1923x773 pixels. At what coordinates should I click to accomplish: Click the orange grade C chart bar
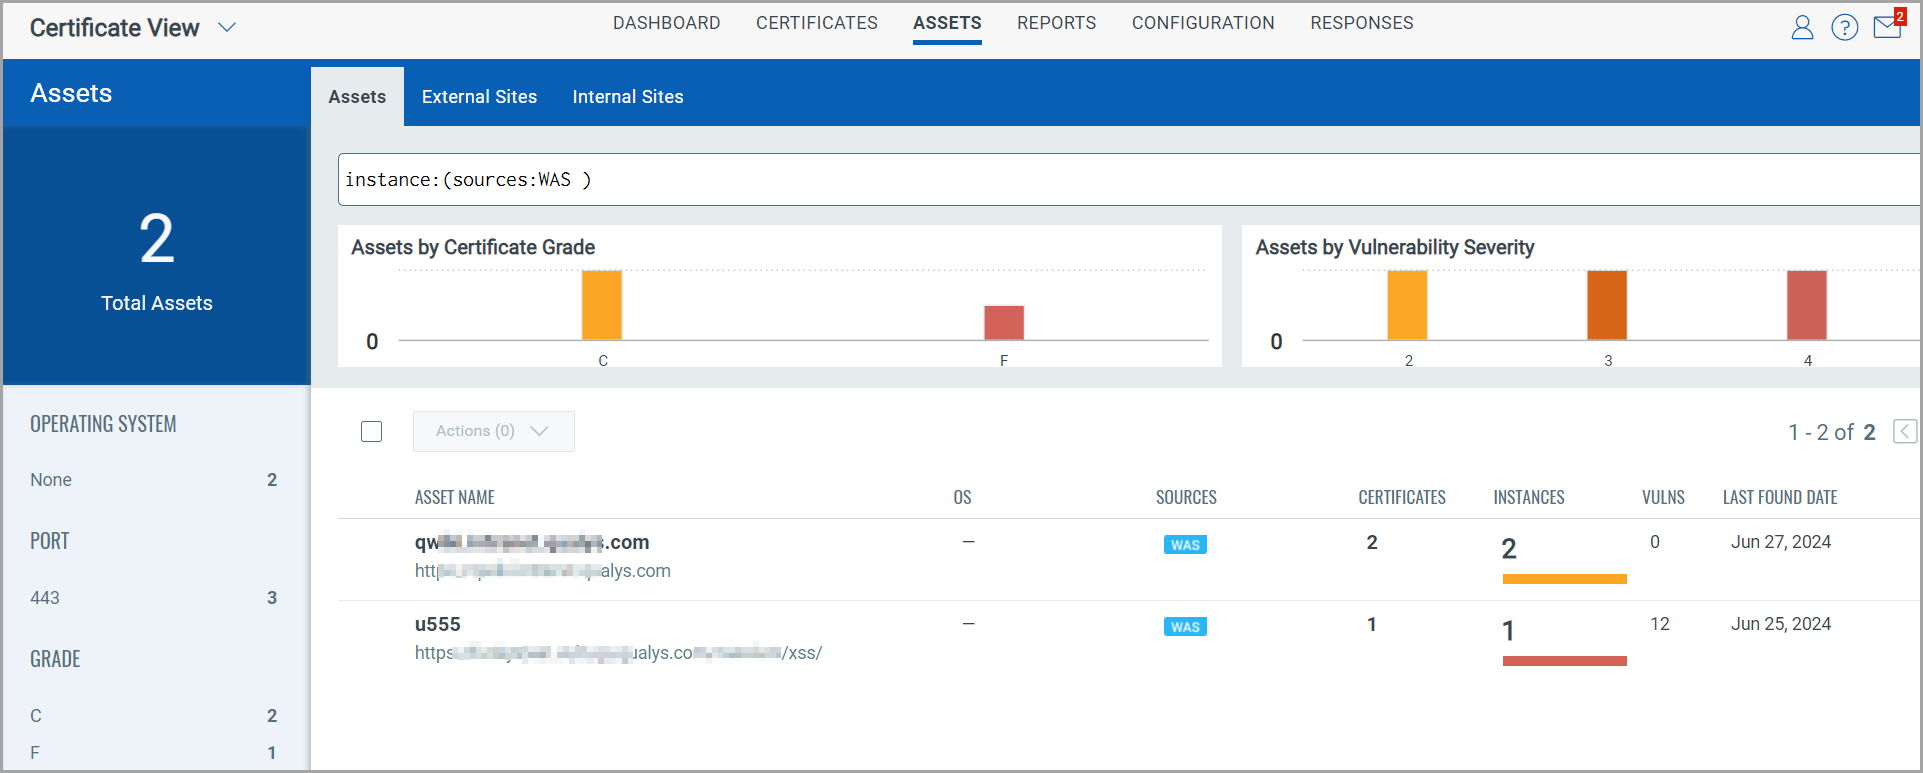tap(602, 305)
